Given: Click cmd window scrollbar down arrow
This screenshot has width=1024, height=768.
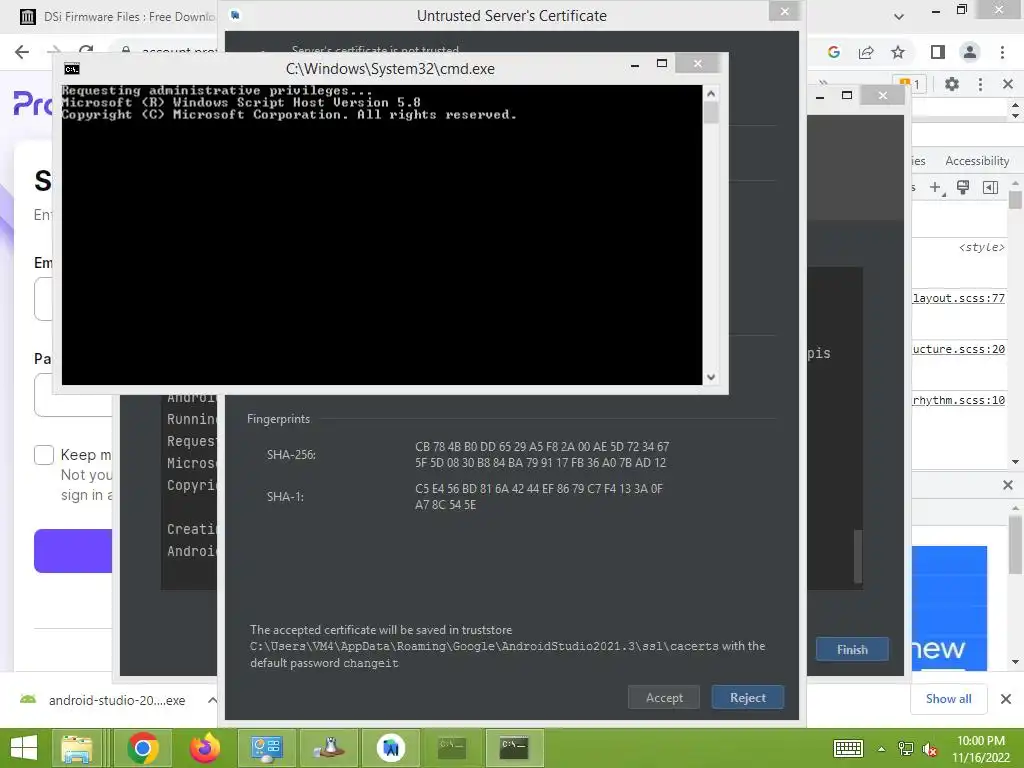Looking at the screenshot, I should [x=711, y=377].
